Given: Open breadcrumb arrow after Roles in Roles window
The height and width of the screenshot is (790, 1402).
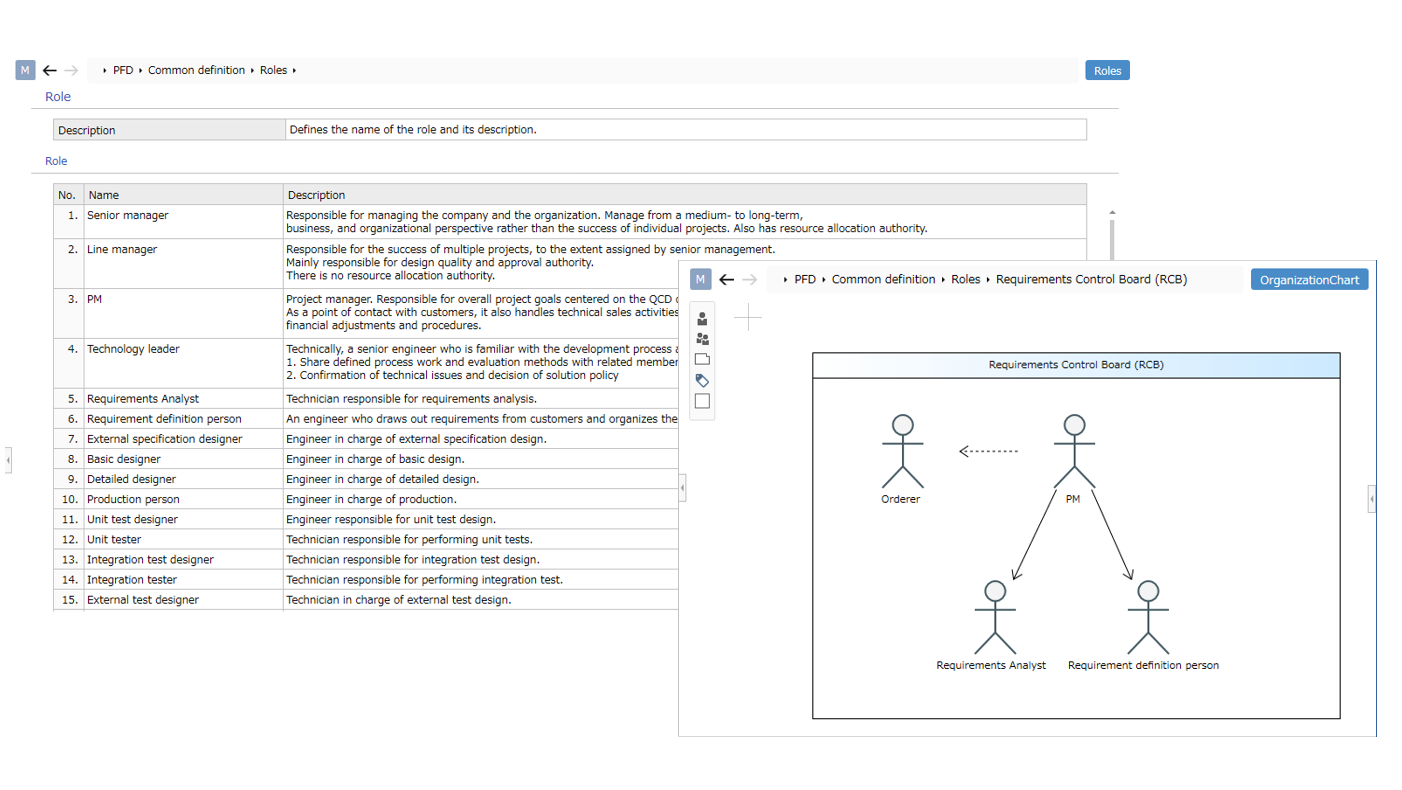Looking at the screenshot, I should (x=294, y=71).
